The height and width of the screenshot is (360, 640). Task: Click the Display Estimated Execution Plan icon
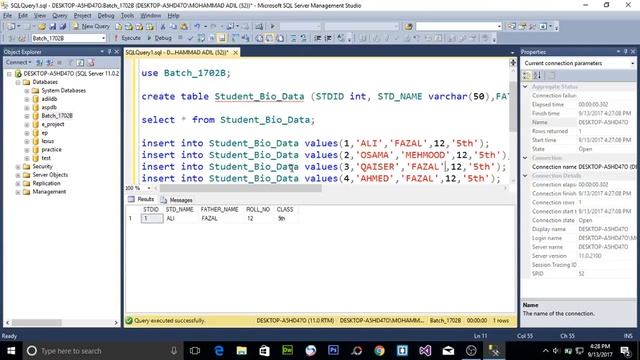click(201, 38)
